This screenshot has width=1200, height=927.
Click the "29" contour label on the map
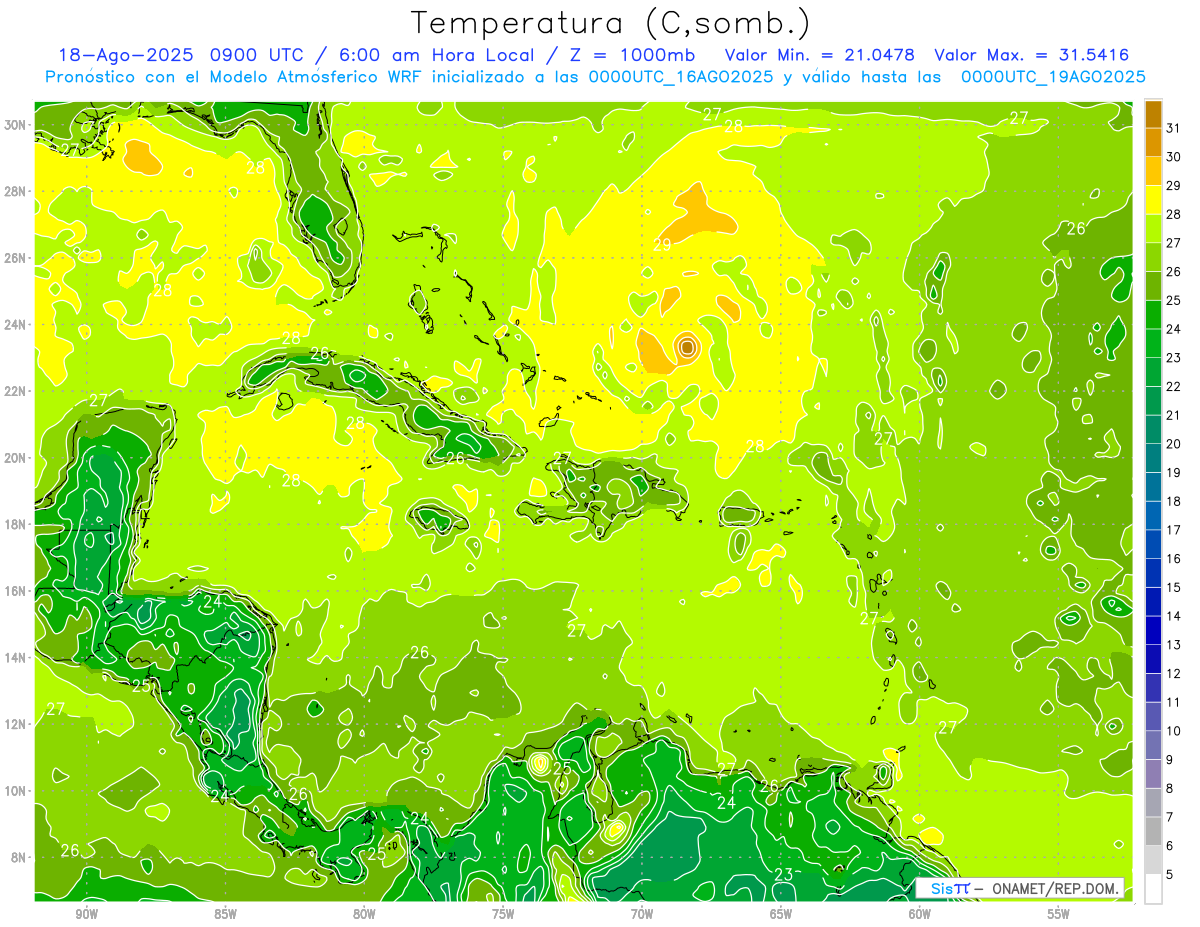[662, 245]
